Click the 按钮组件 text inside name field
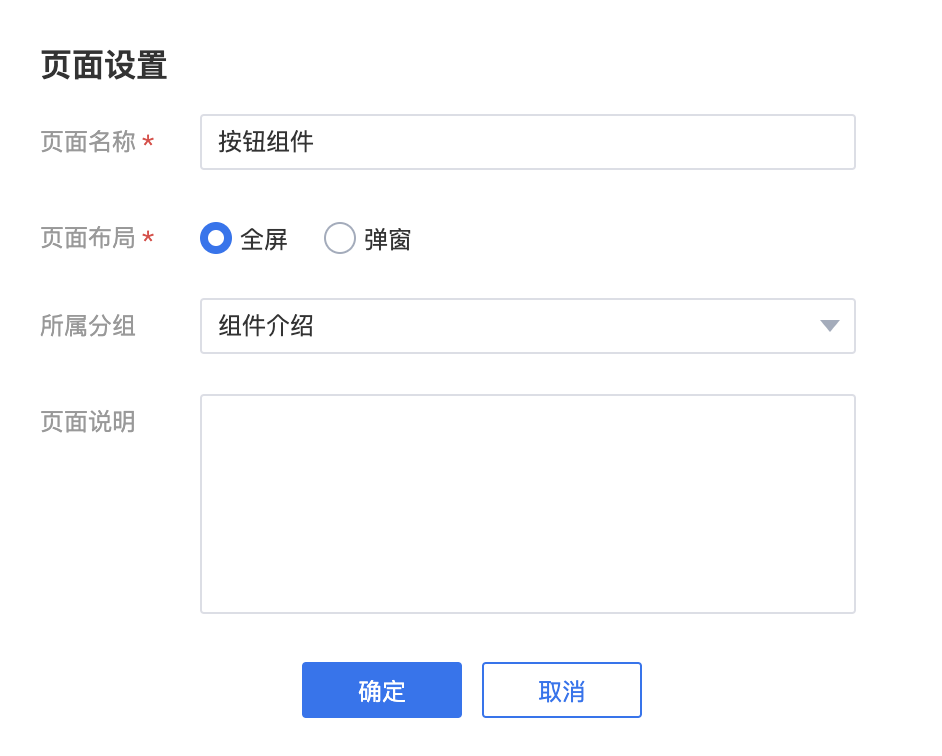The image size is (942, 756). (x=266, y=142)
